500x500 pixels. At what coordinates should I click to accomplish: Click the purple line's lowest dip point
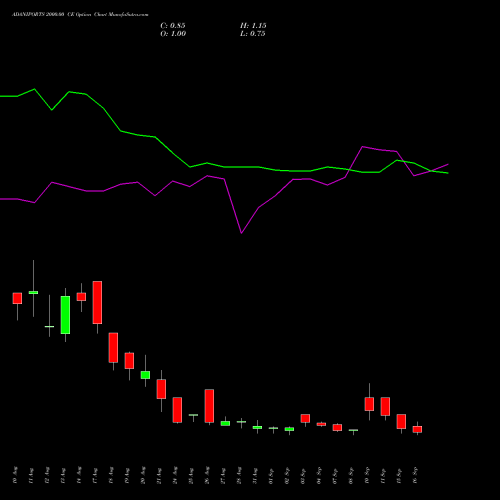point(241,233)
